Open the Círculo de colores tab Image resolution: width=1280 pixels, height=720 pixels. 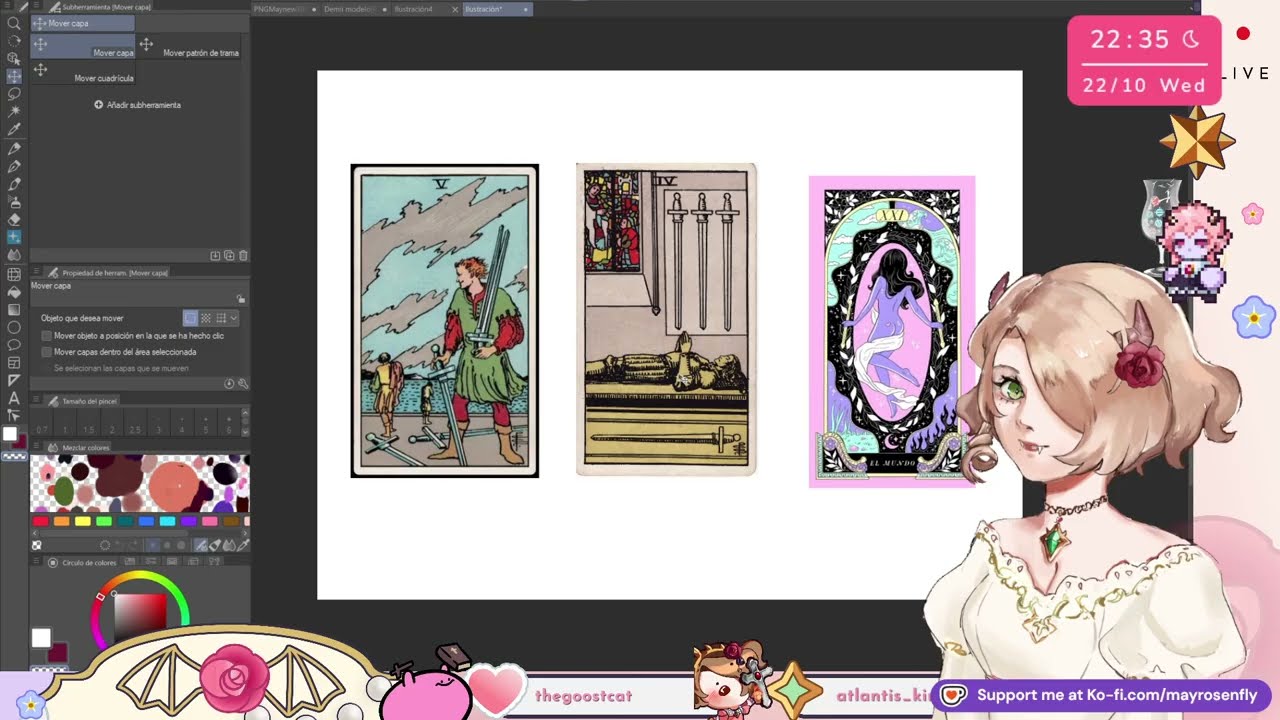click(x=83, y=562)
